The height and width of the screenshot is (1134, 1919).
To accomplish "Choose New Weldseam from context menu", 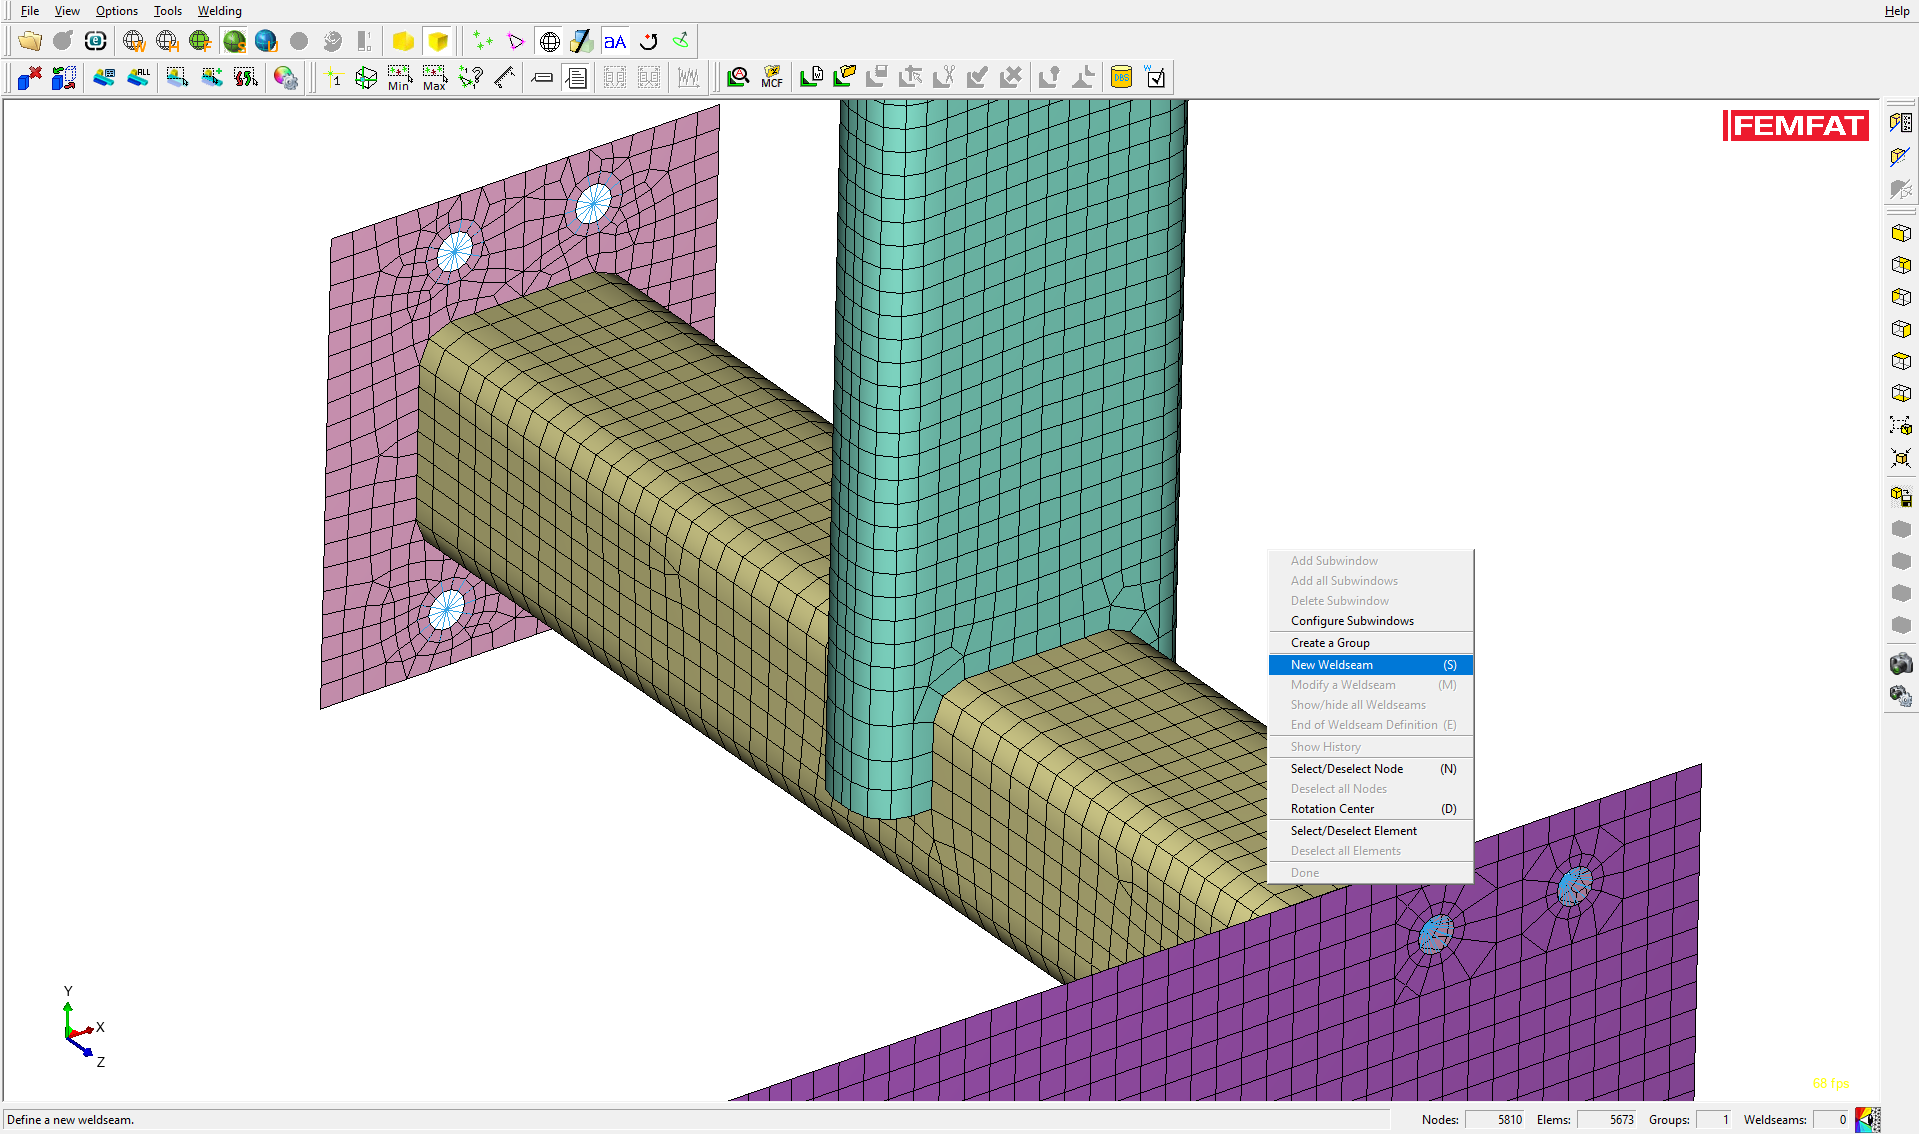I will pyautogui.click(x=1331, y=665).
